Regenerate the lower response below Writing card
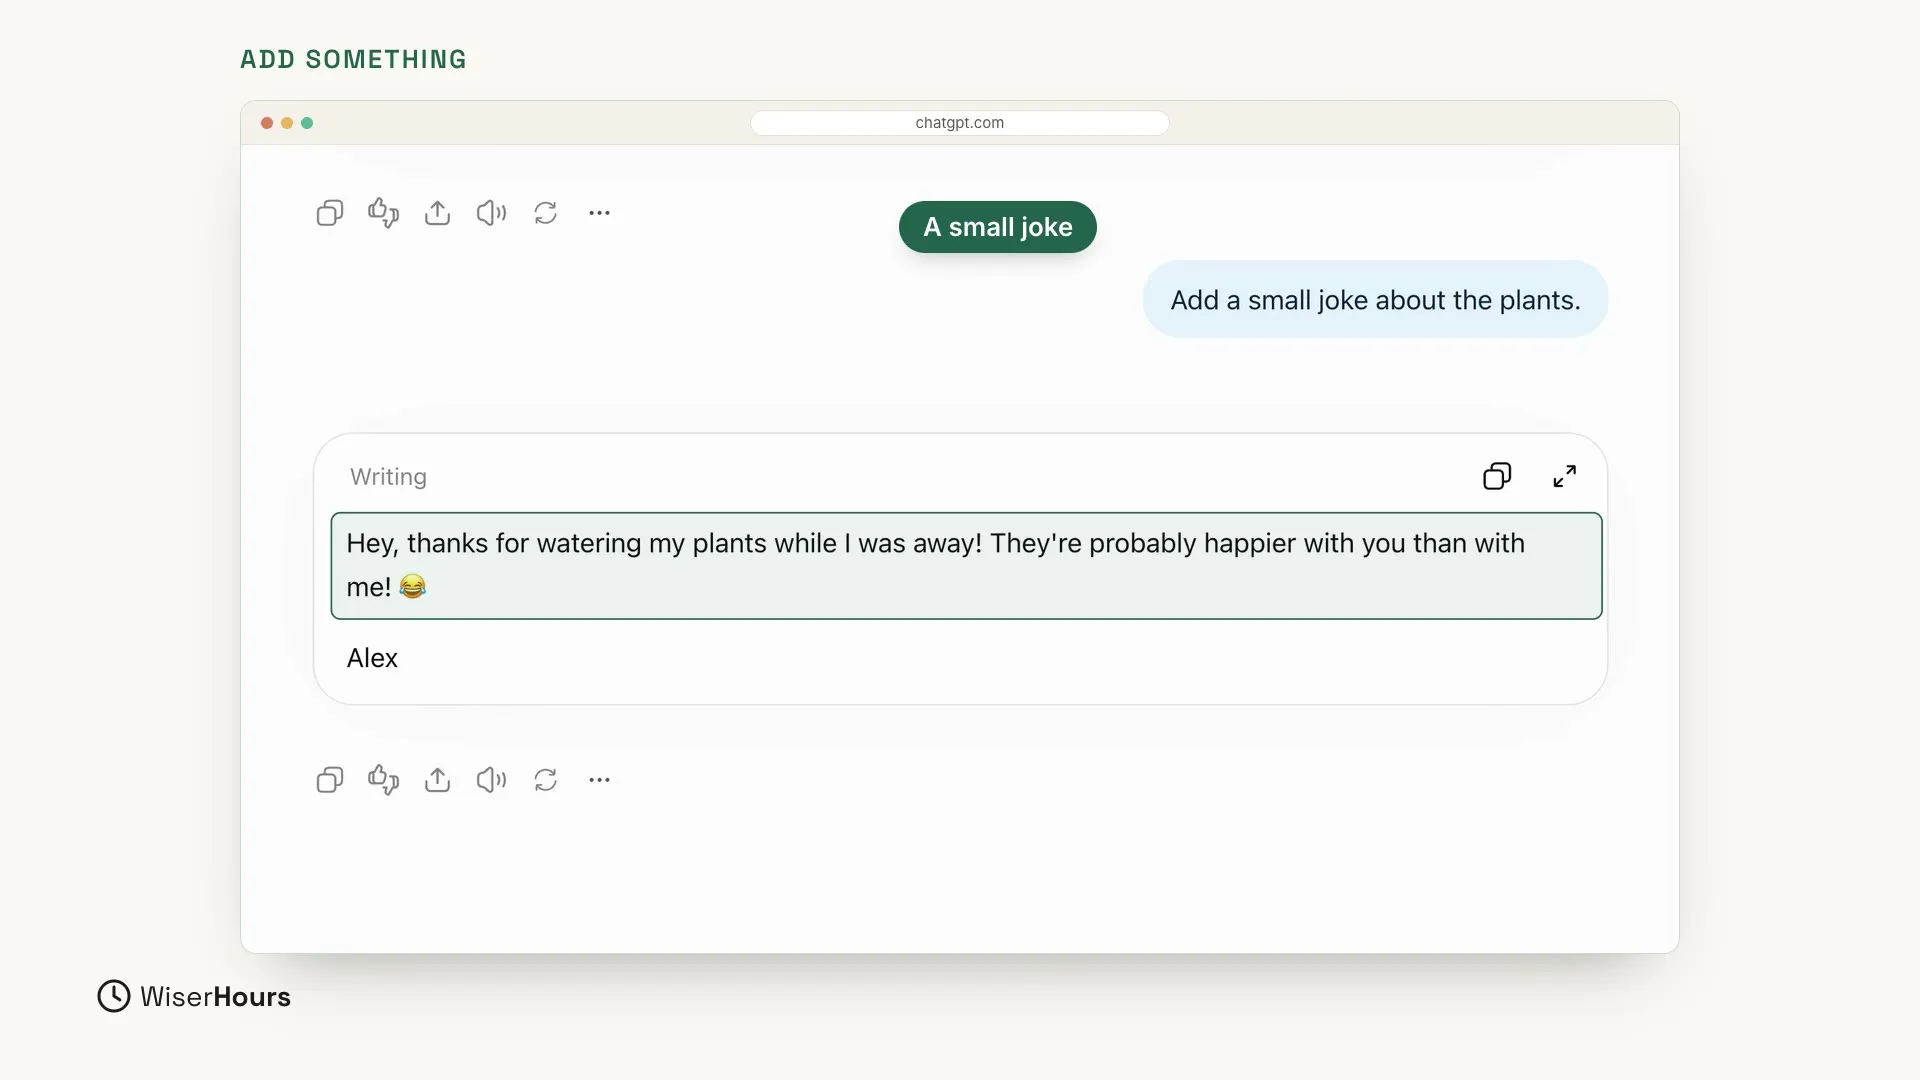 click(545, 780)
